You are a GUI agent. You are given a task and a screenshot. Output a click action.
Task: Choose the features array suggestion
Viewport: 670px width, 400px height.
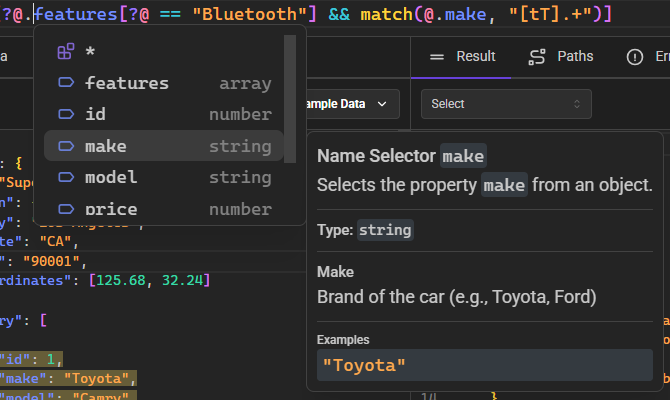(164, 83)
